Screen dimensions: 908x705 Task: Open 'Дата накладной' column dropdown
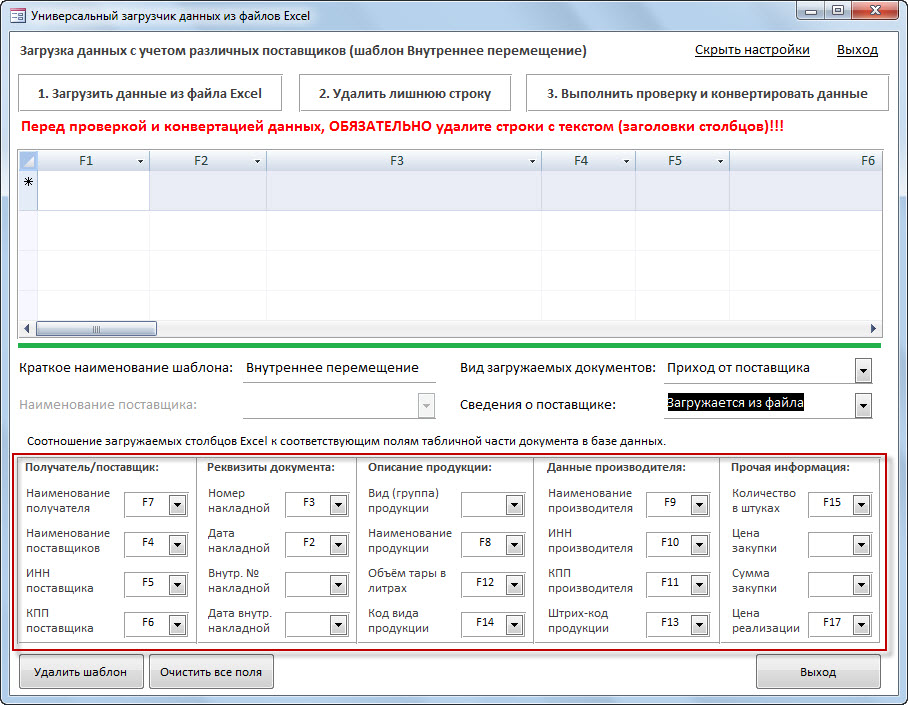click(338, 545)
